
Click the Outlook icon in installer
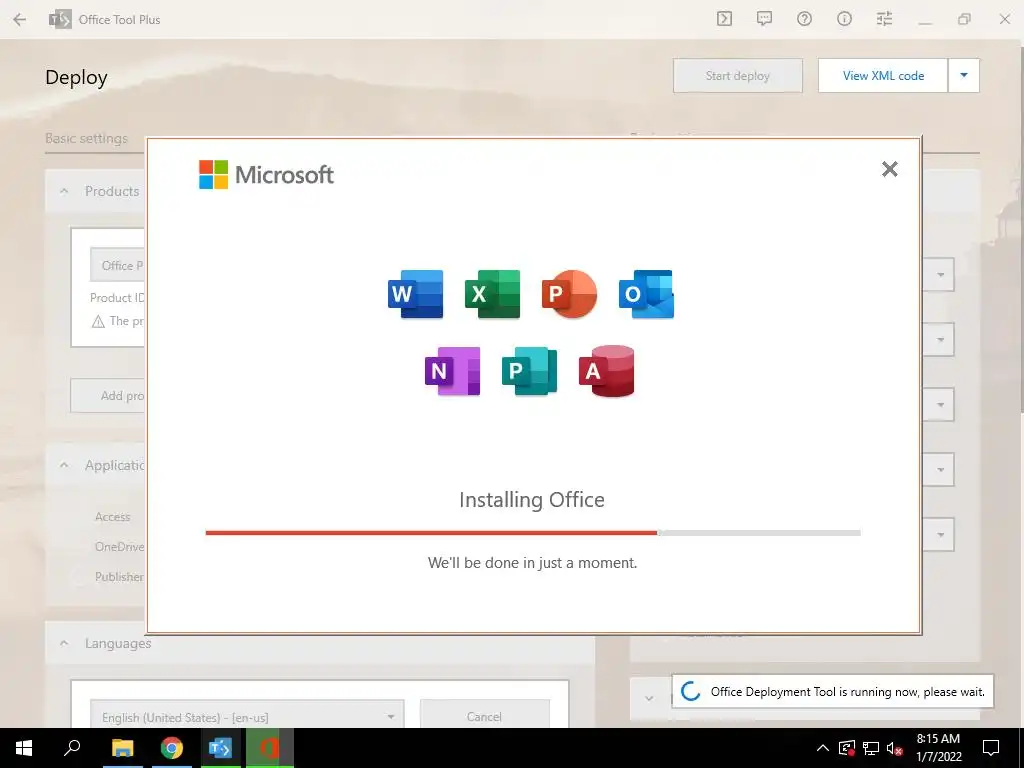[x=647, y=294]
